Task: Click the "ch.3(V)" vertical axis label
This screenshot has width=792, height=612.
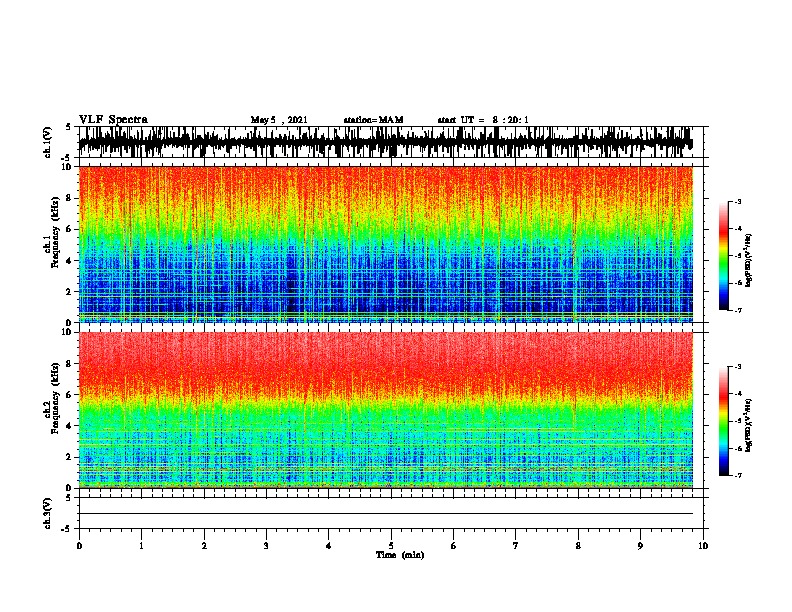Action: pyautogui.click(x=48, y=513)
